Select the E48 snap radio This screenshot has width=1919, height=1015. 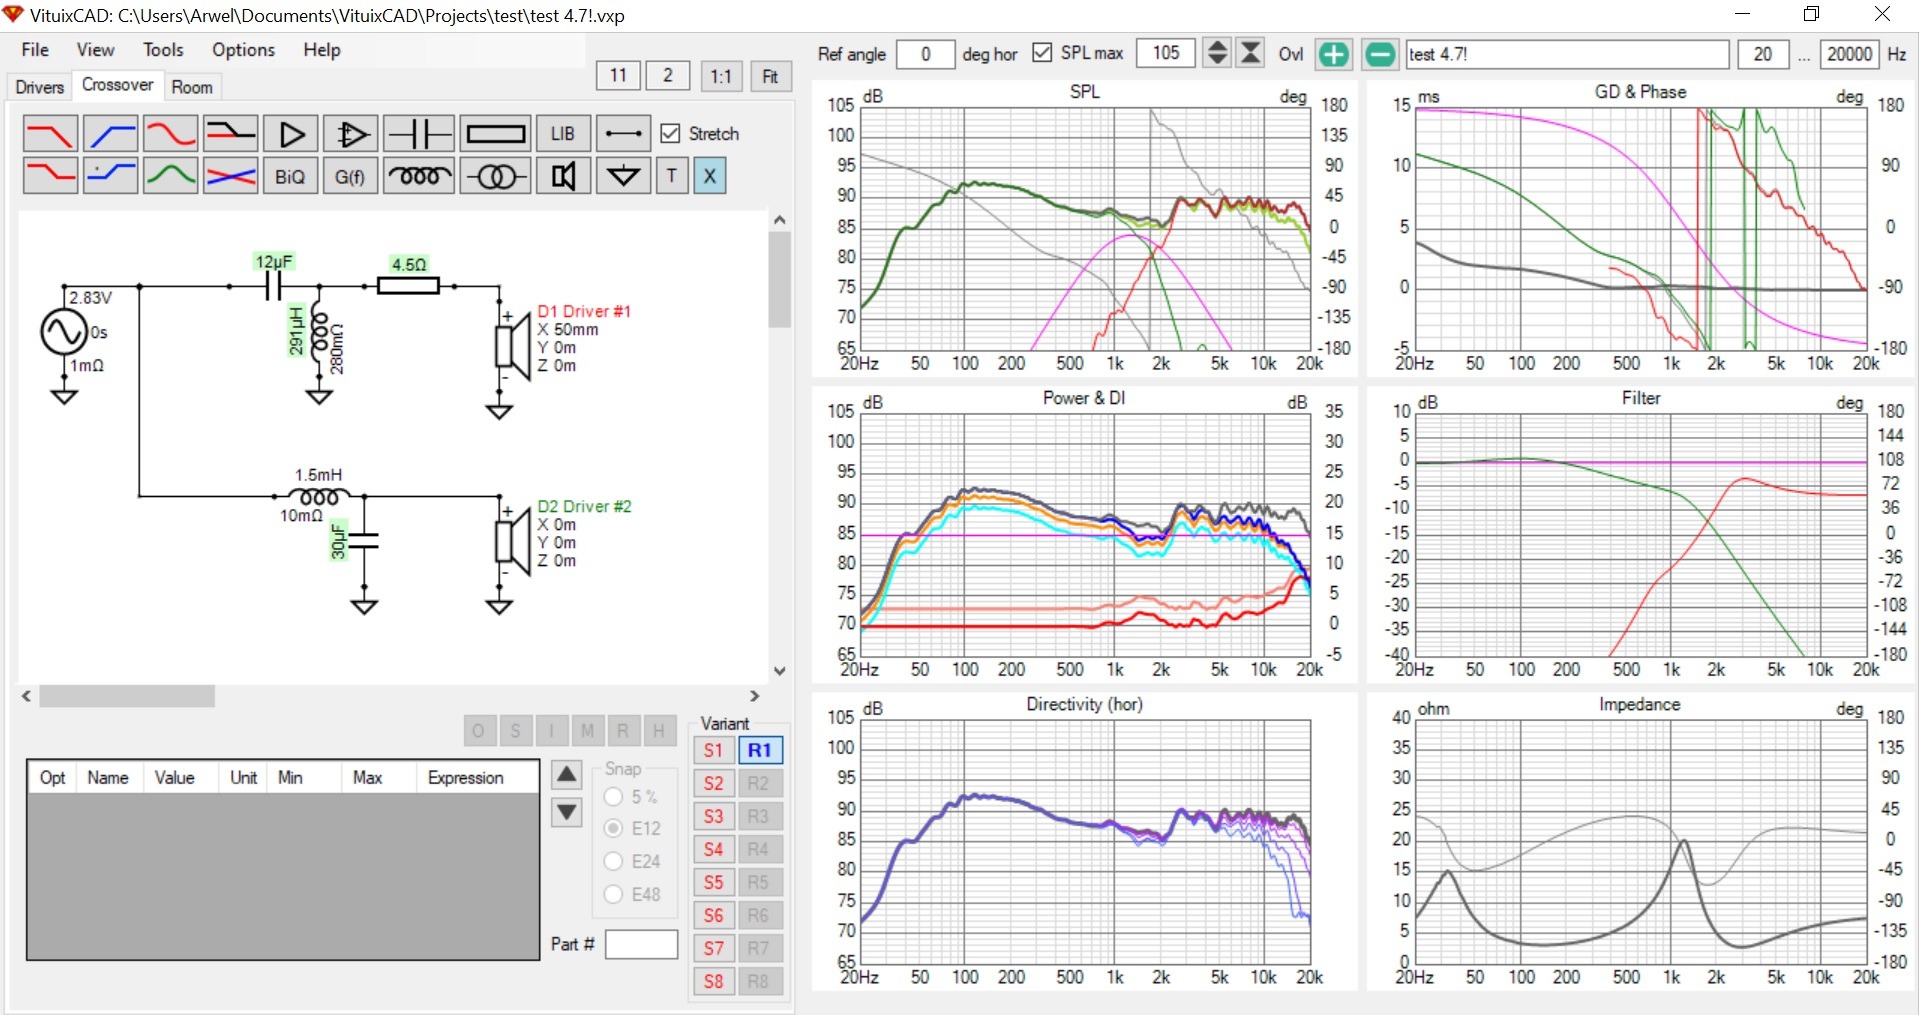(x=613, y=894)
